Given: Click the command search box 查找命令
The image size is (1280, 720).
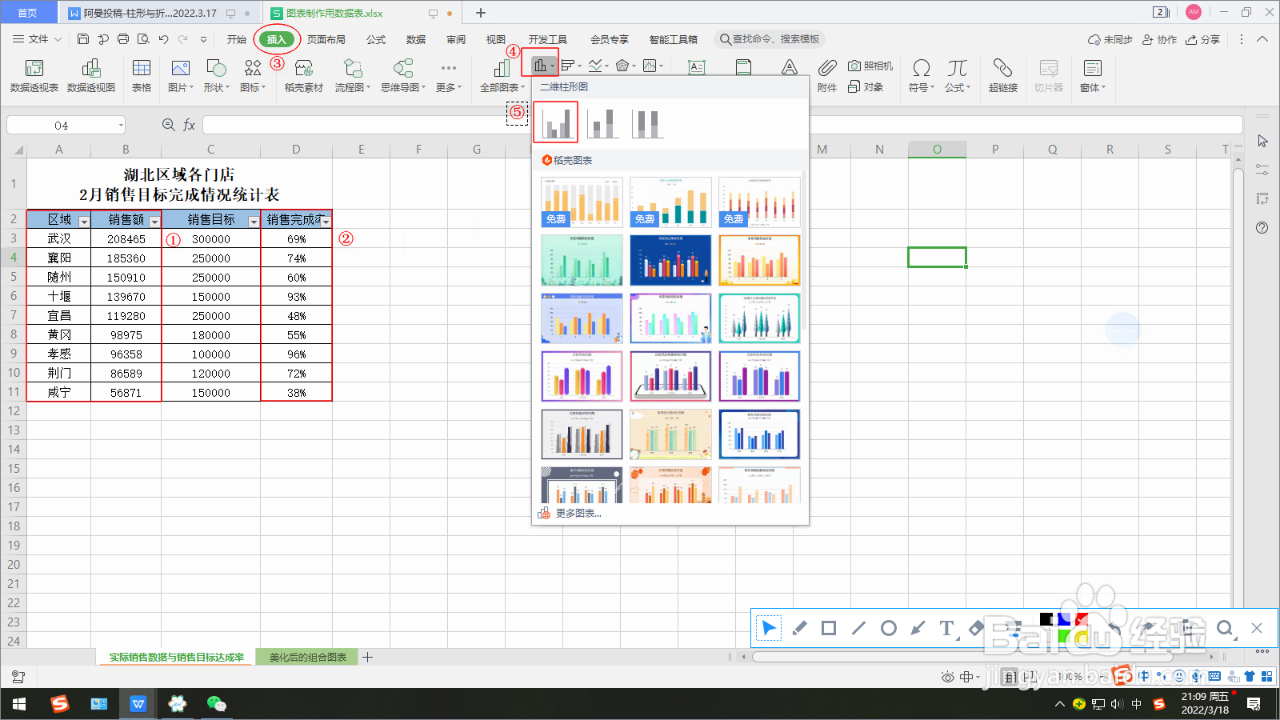Looking at the screenshot, I should (x=770, y=39).
